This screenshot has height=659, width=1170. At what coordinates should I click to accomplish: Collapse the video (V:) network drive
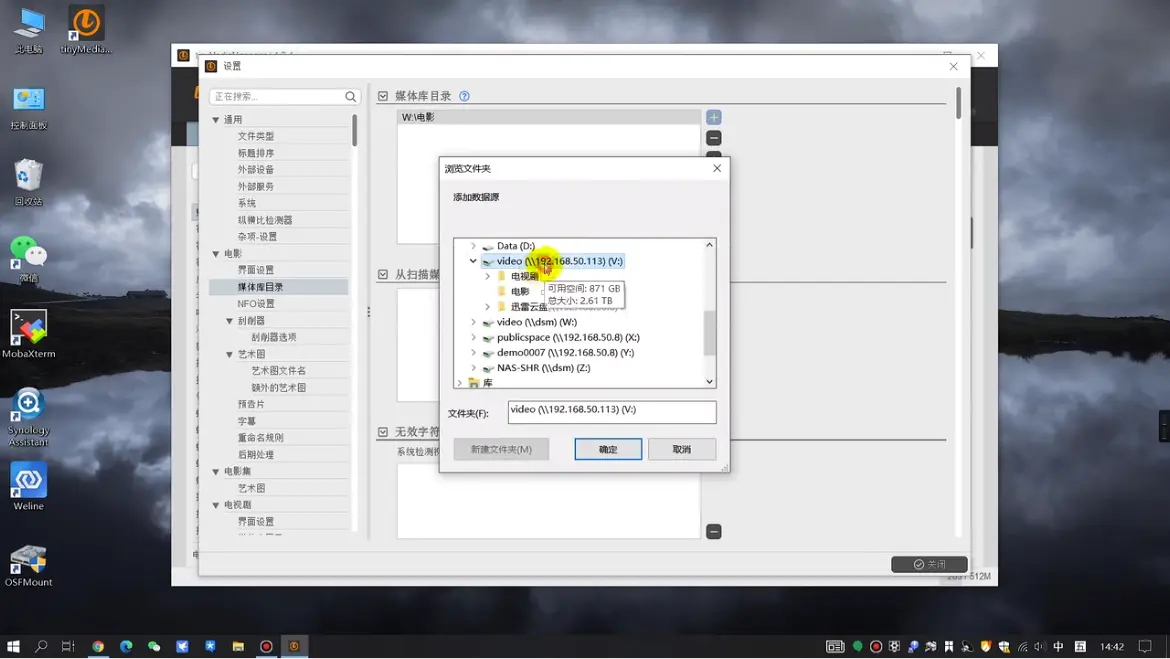(x=473, y=261)
